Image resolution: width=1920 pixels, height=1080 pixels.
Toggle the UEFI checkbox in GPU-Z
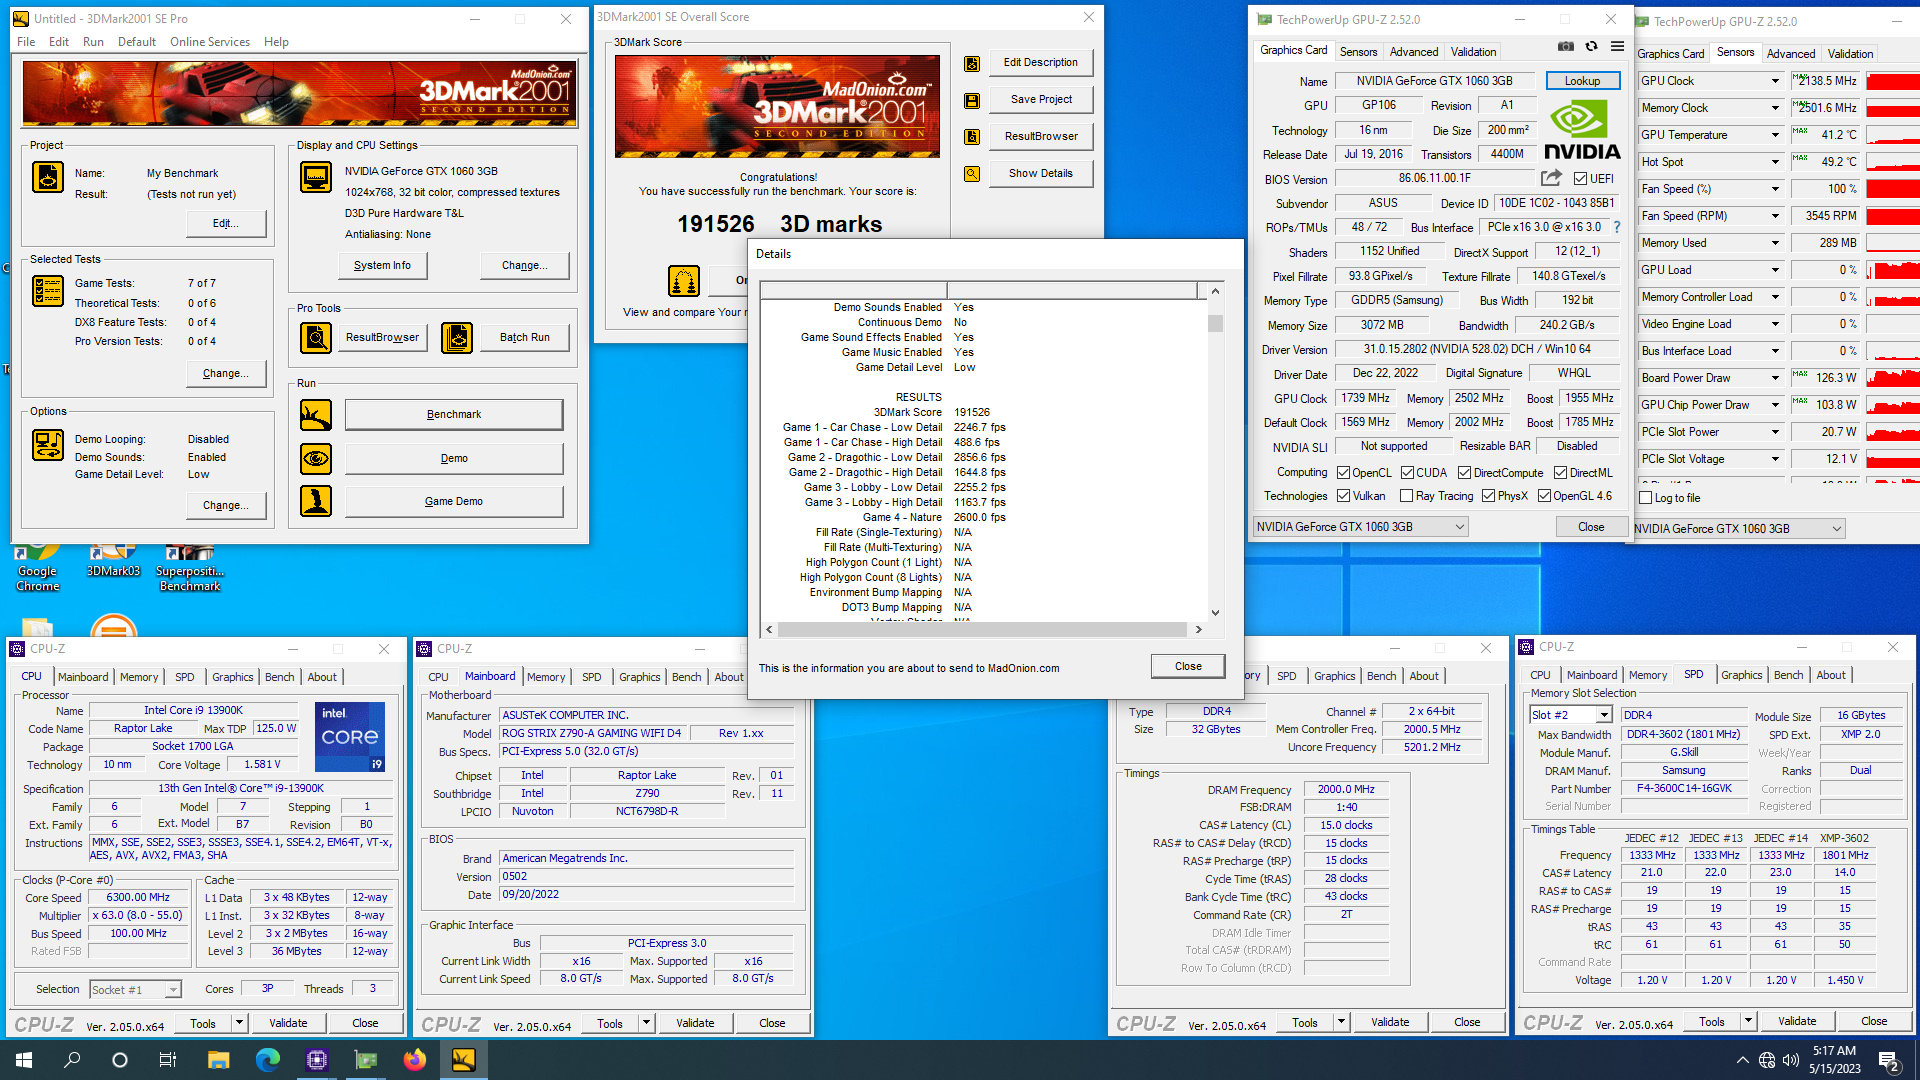tap(1580, 179)
